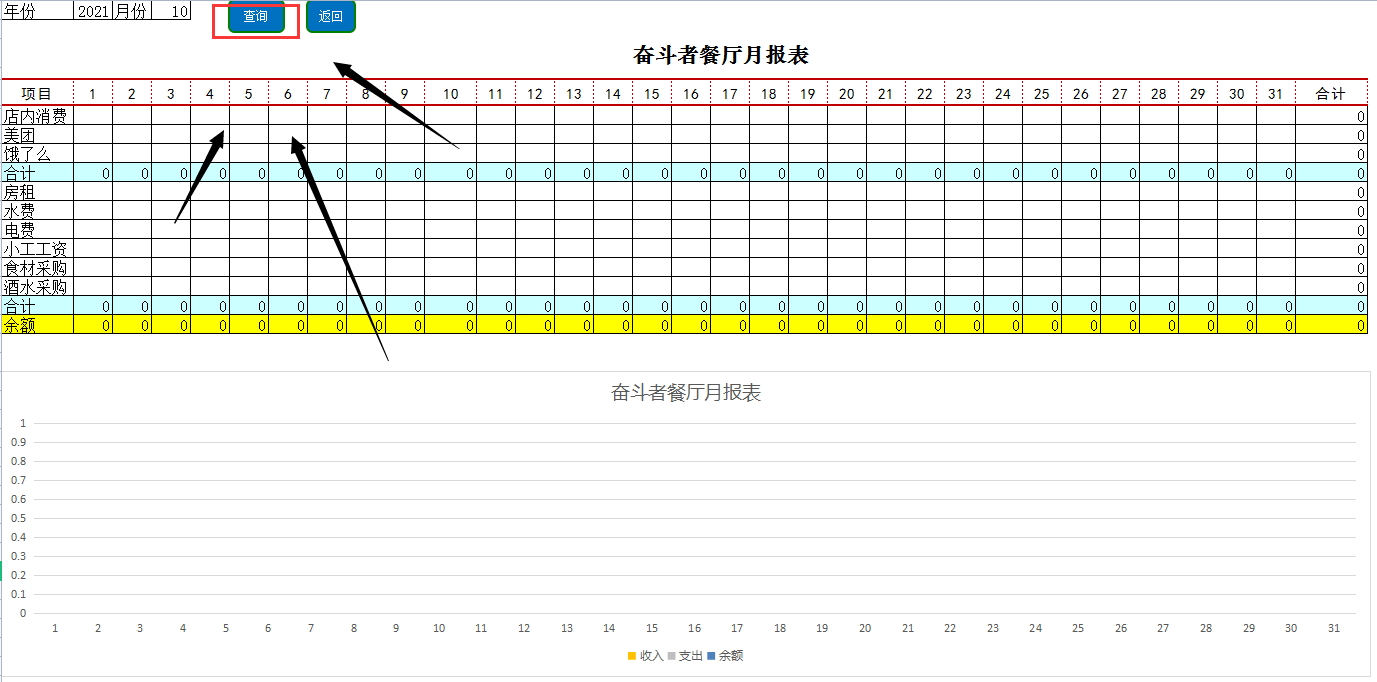Click the 查询 button
This screenshot has height=682, width=1377.
click(x=256, y=17)
